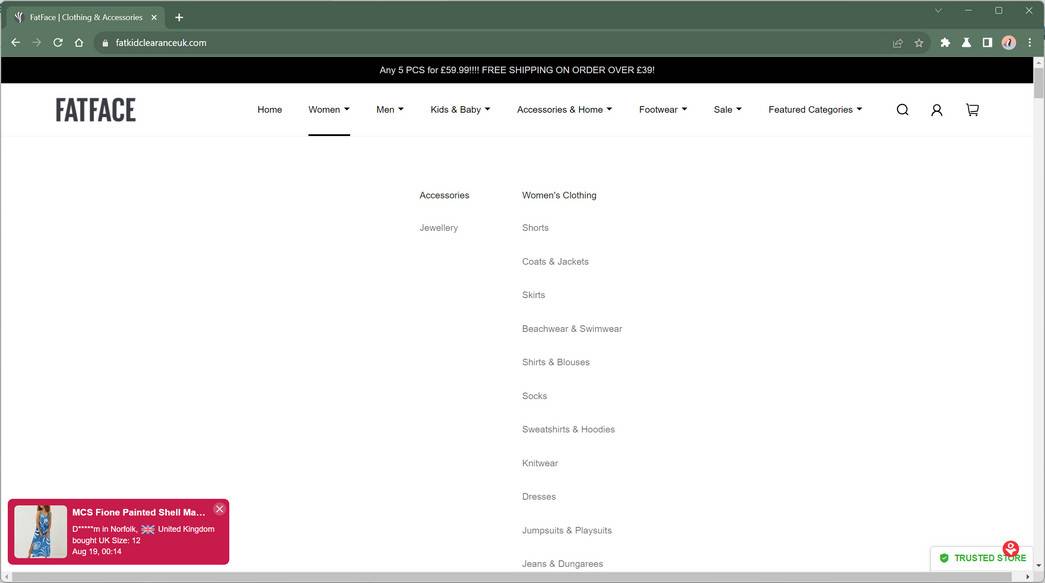Click the forward navigation arrow

click(37, 43)
